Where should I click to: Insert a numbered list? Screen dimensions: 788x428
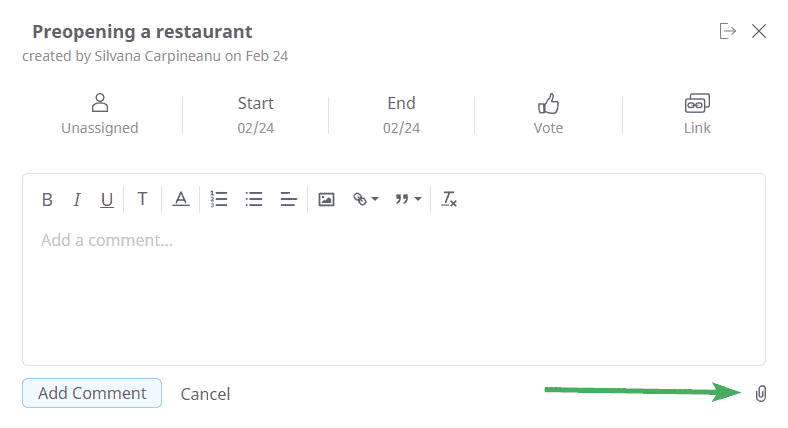pos(219,199)
